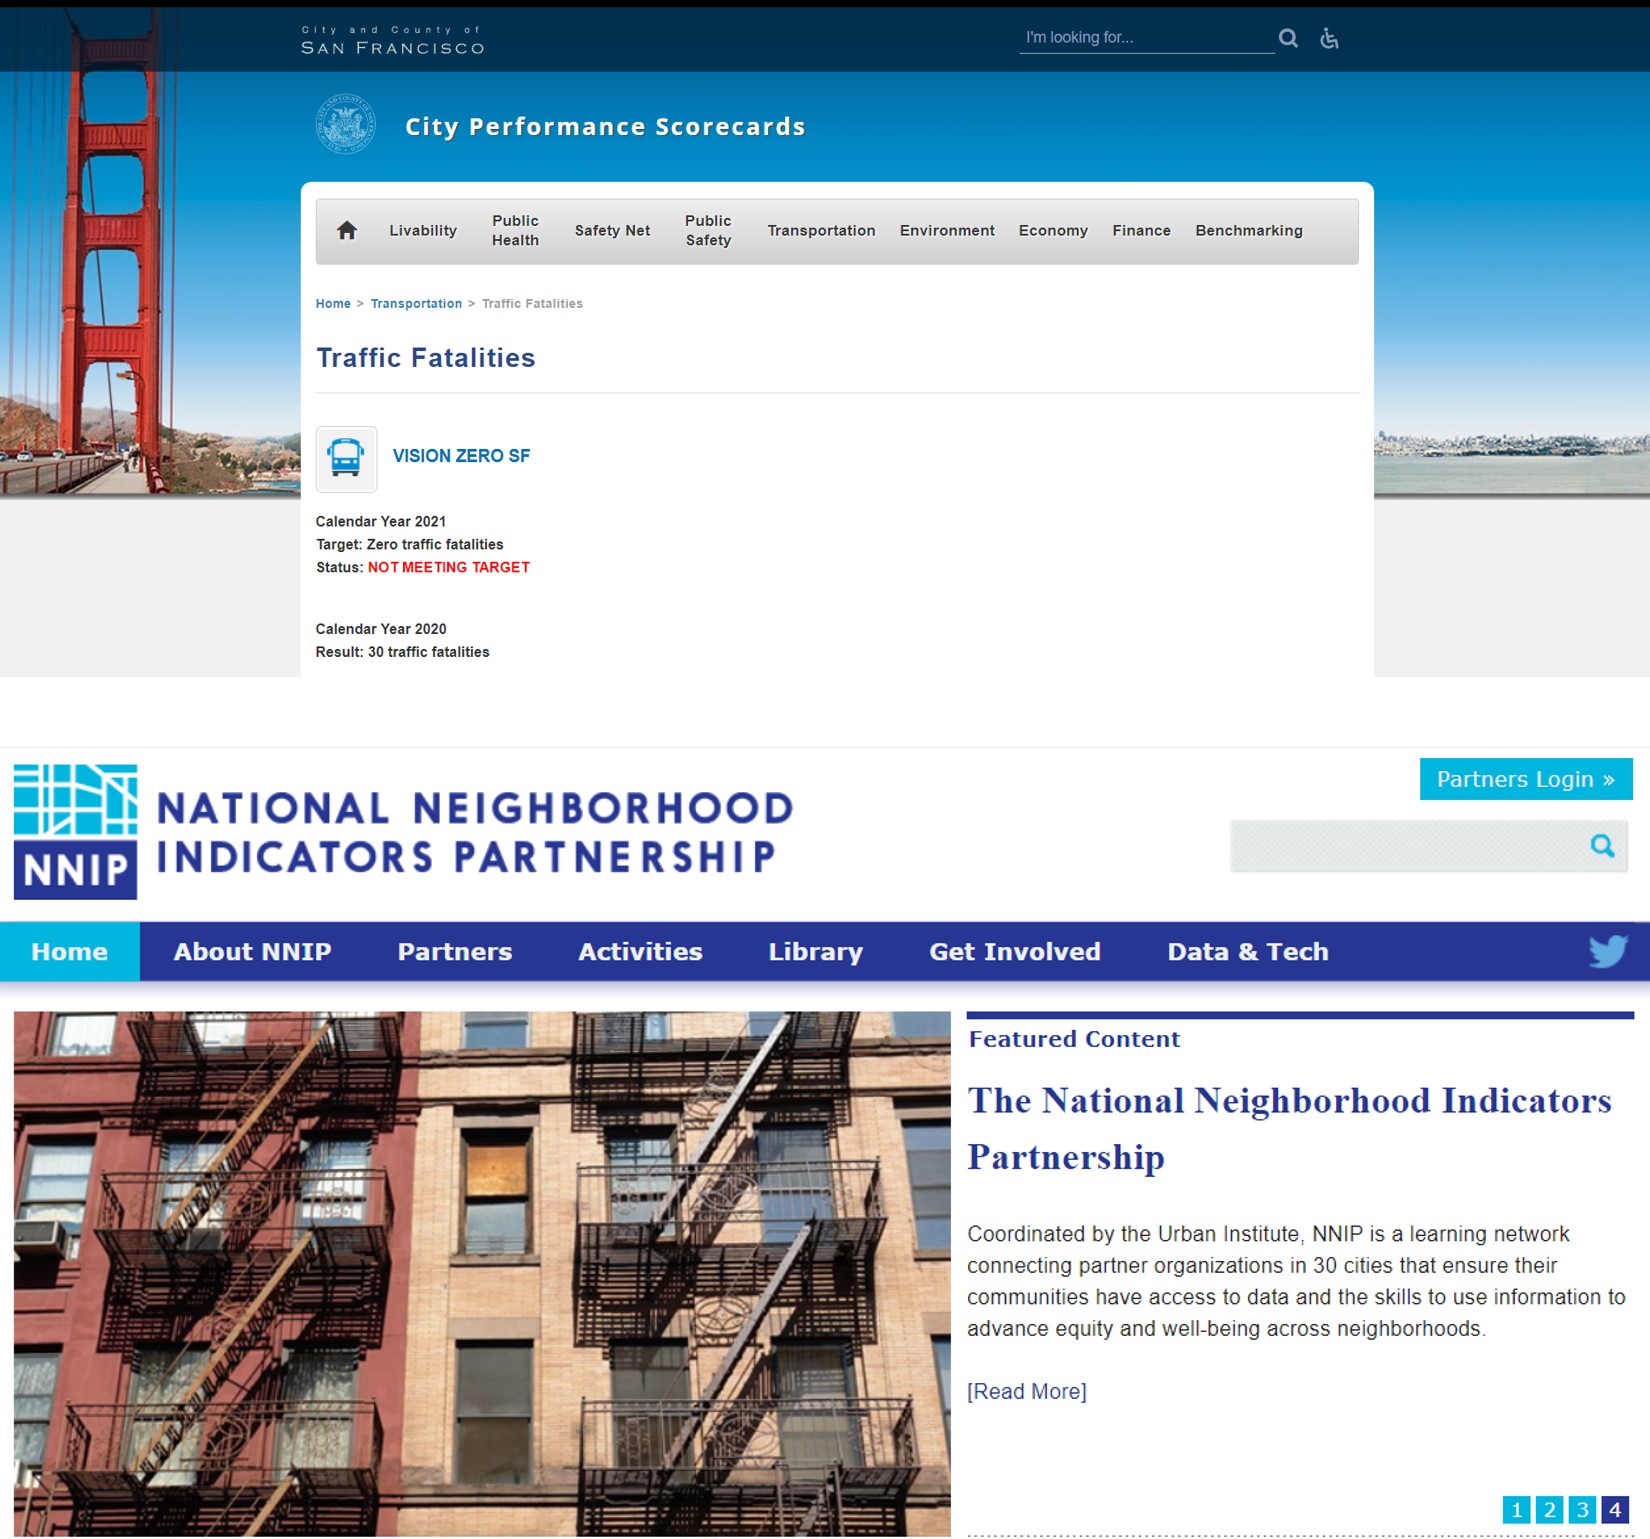Open the Public Health menu
This screenshot has height=1539, width=1650.
point(515,231)
